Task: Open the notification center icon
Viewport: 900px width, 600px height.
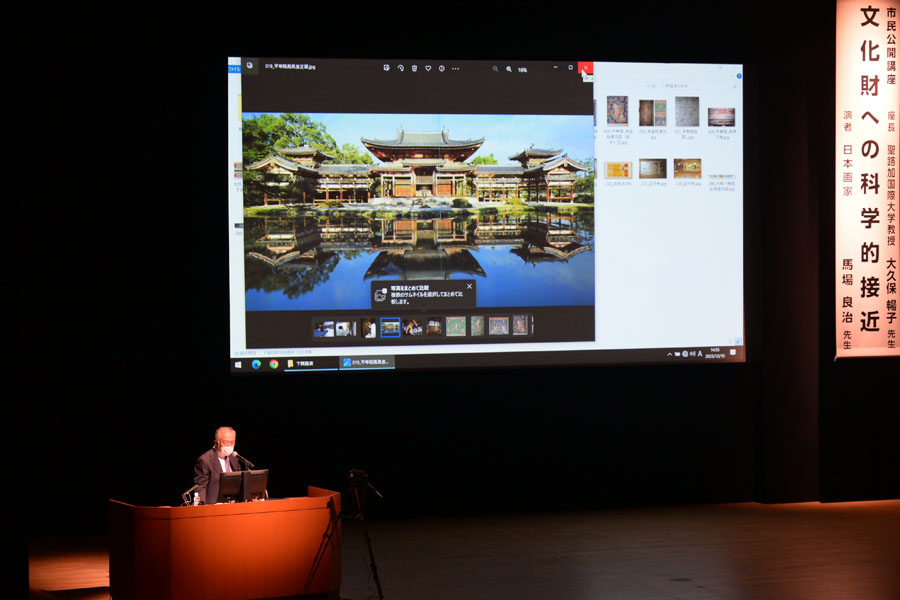Action: click(733, 352)
